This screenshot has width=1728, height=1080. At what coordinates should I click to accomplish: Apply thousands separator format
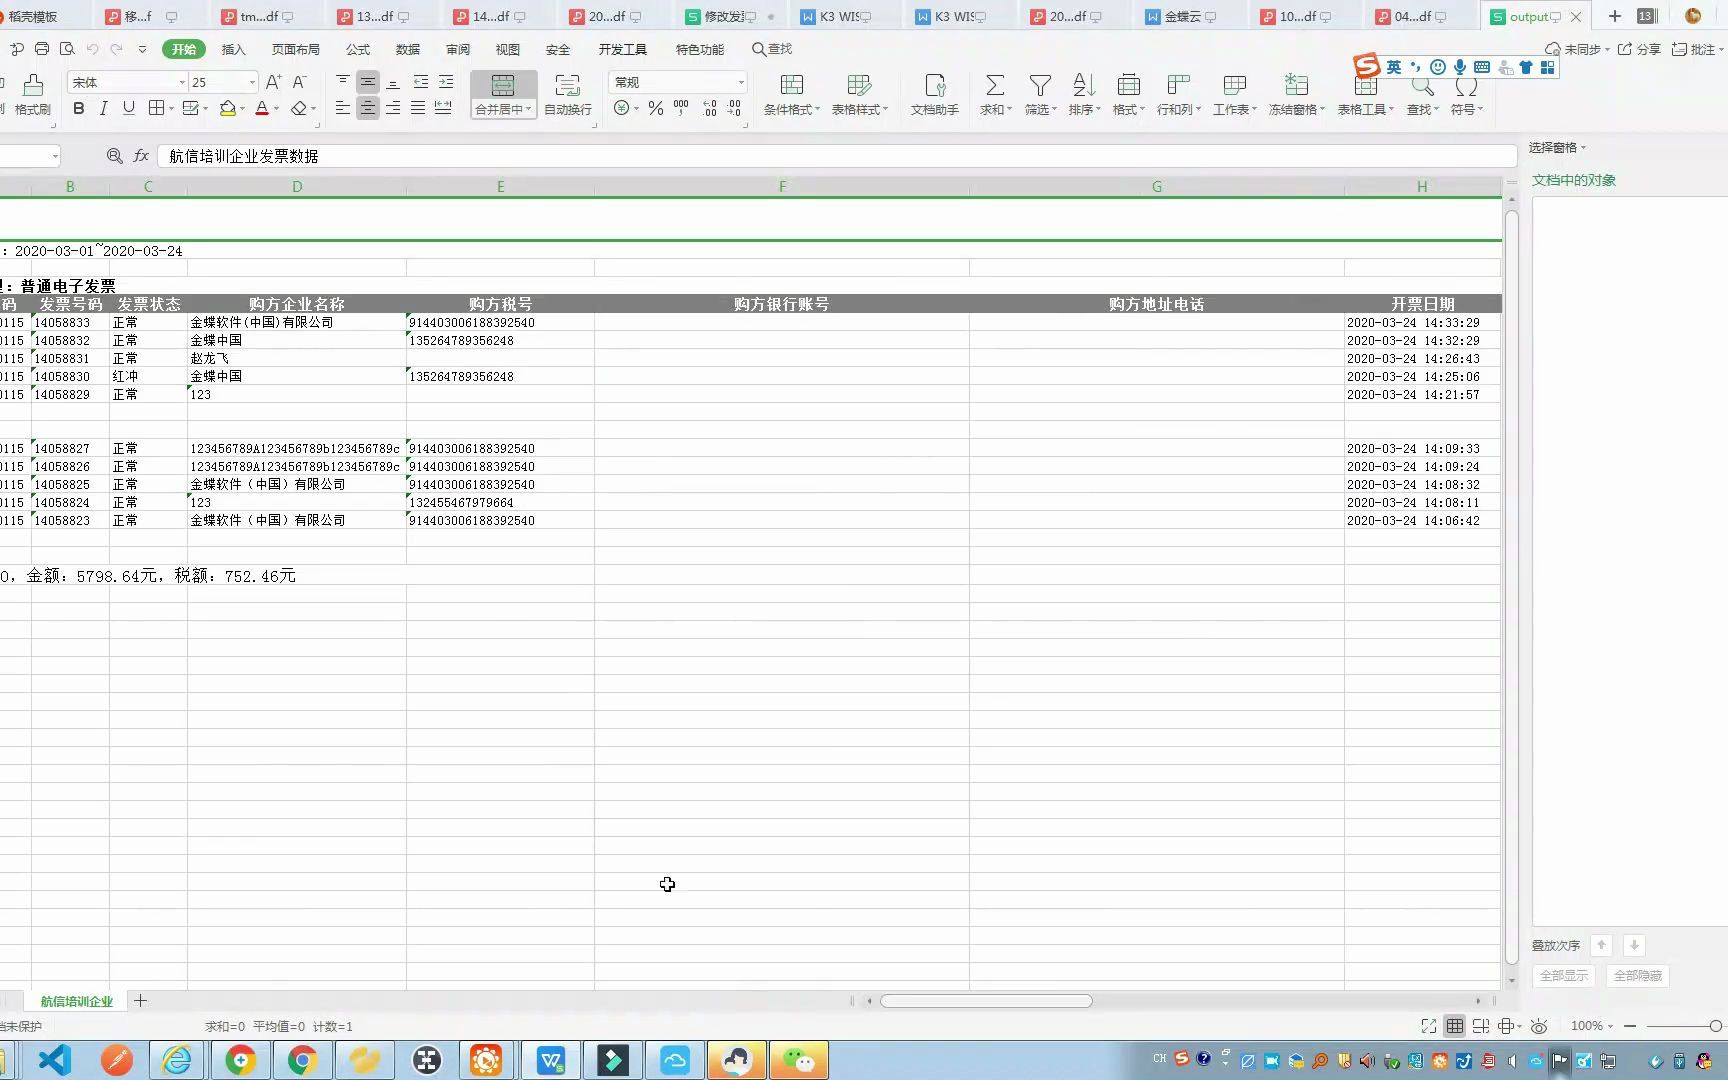[681, 108]
